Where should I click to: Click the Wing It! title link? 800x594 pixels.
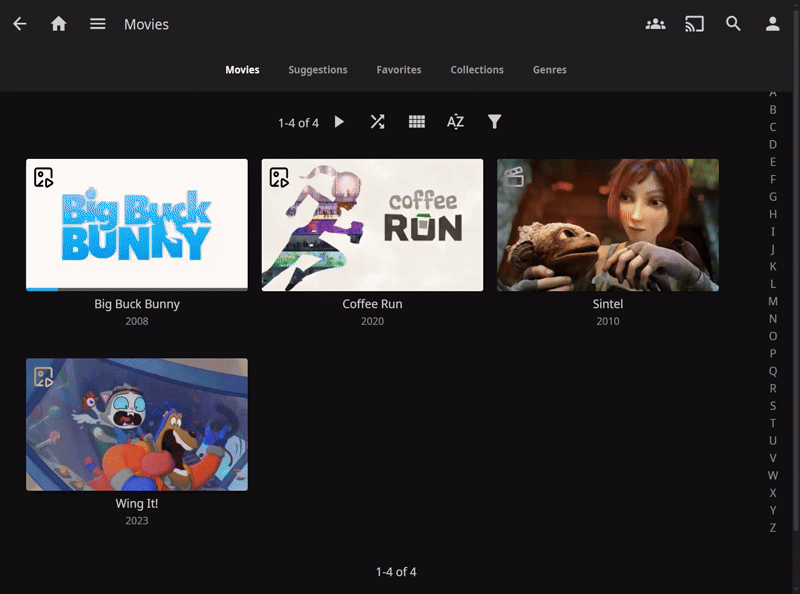click(137, 504)
